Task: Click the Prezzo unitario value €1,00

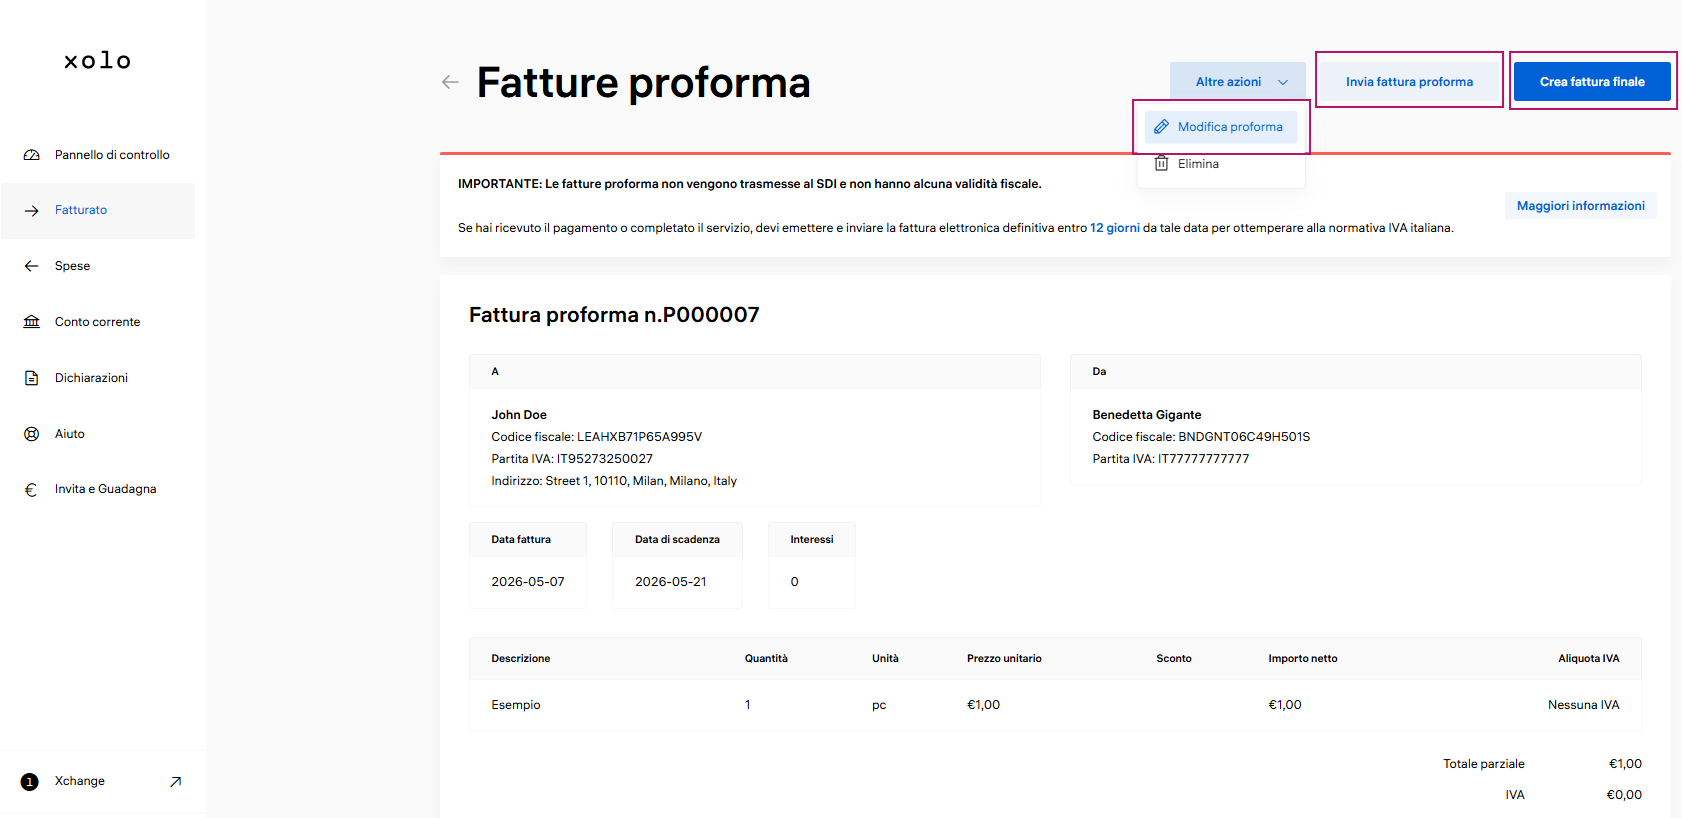Action: [984, 705]
